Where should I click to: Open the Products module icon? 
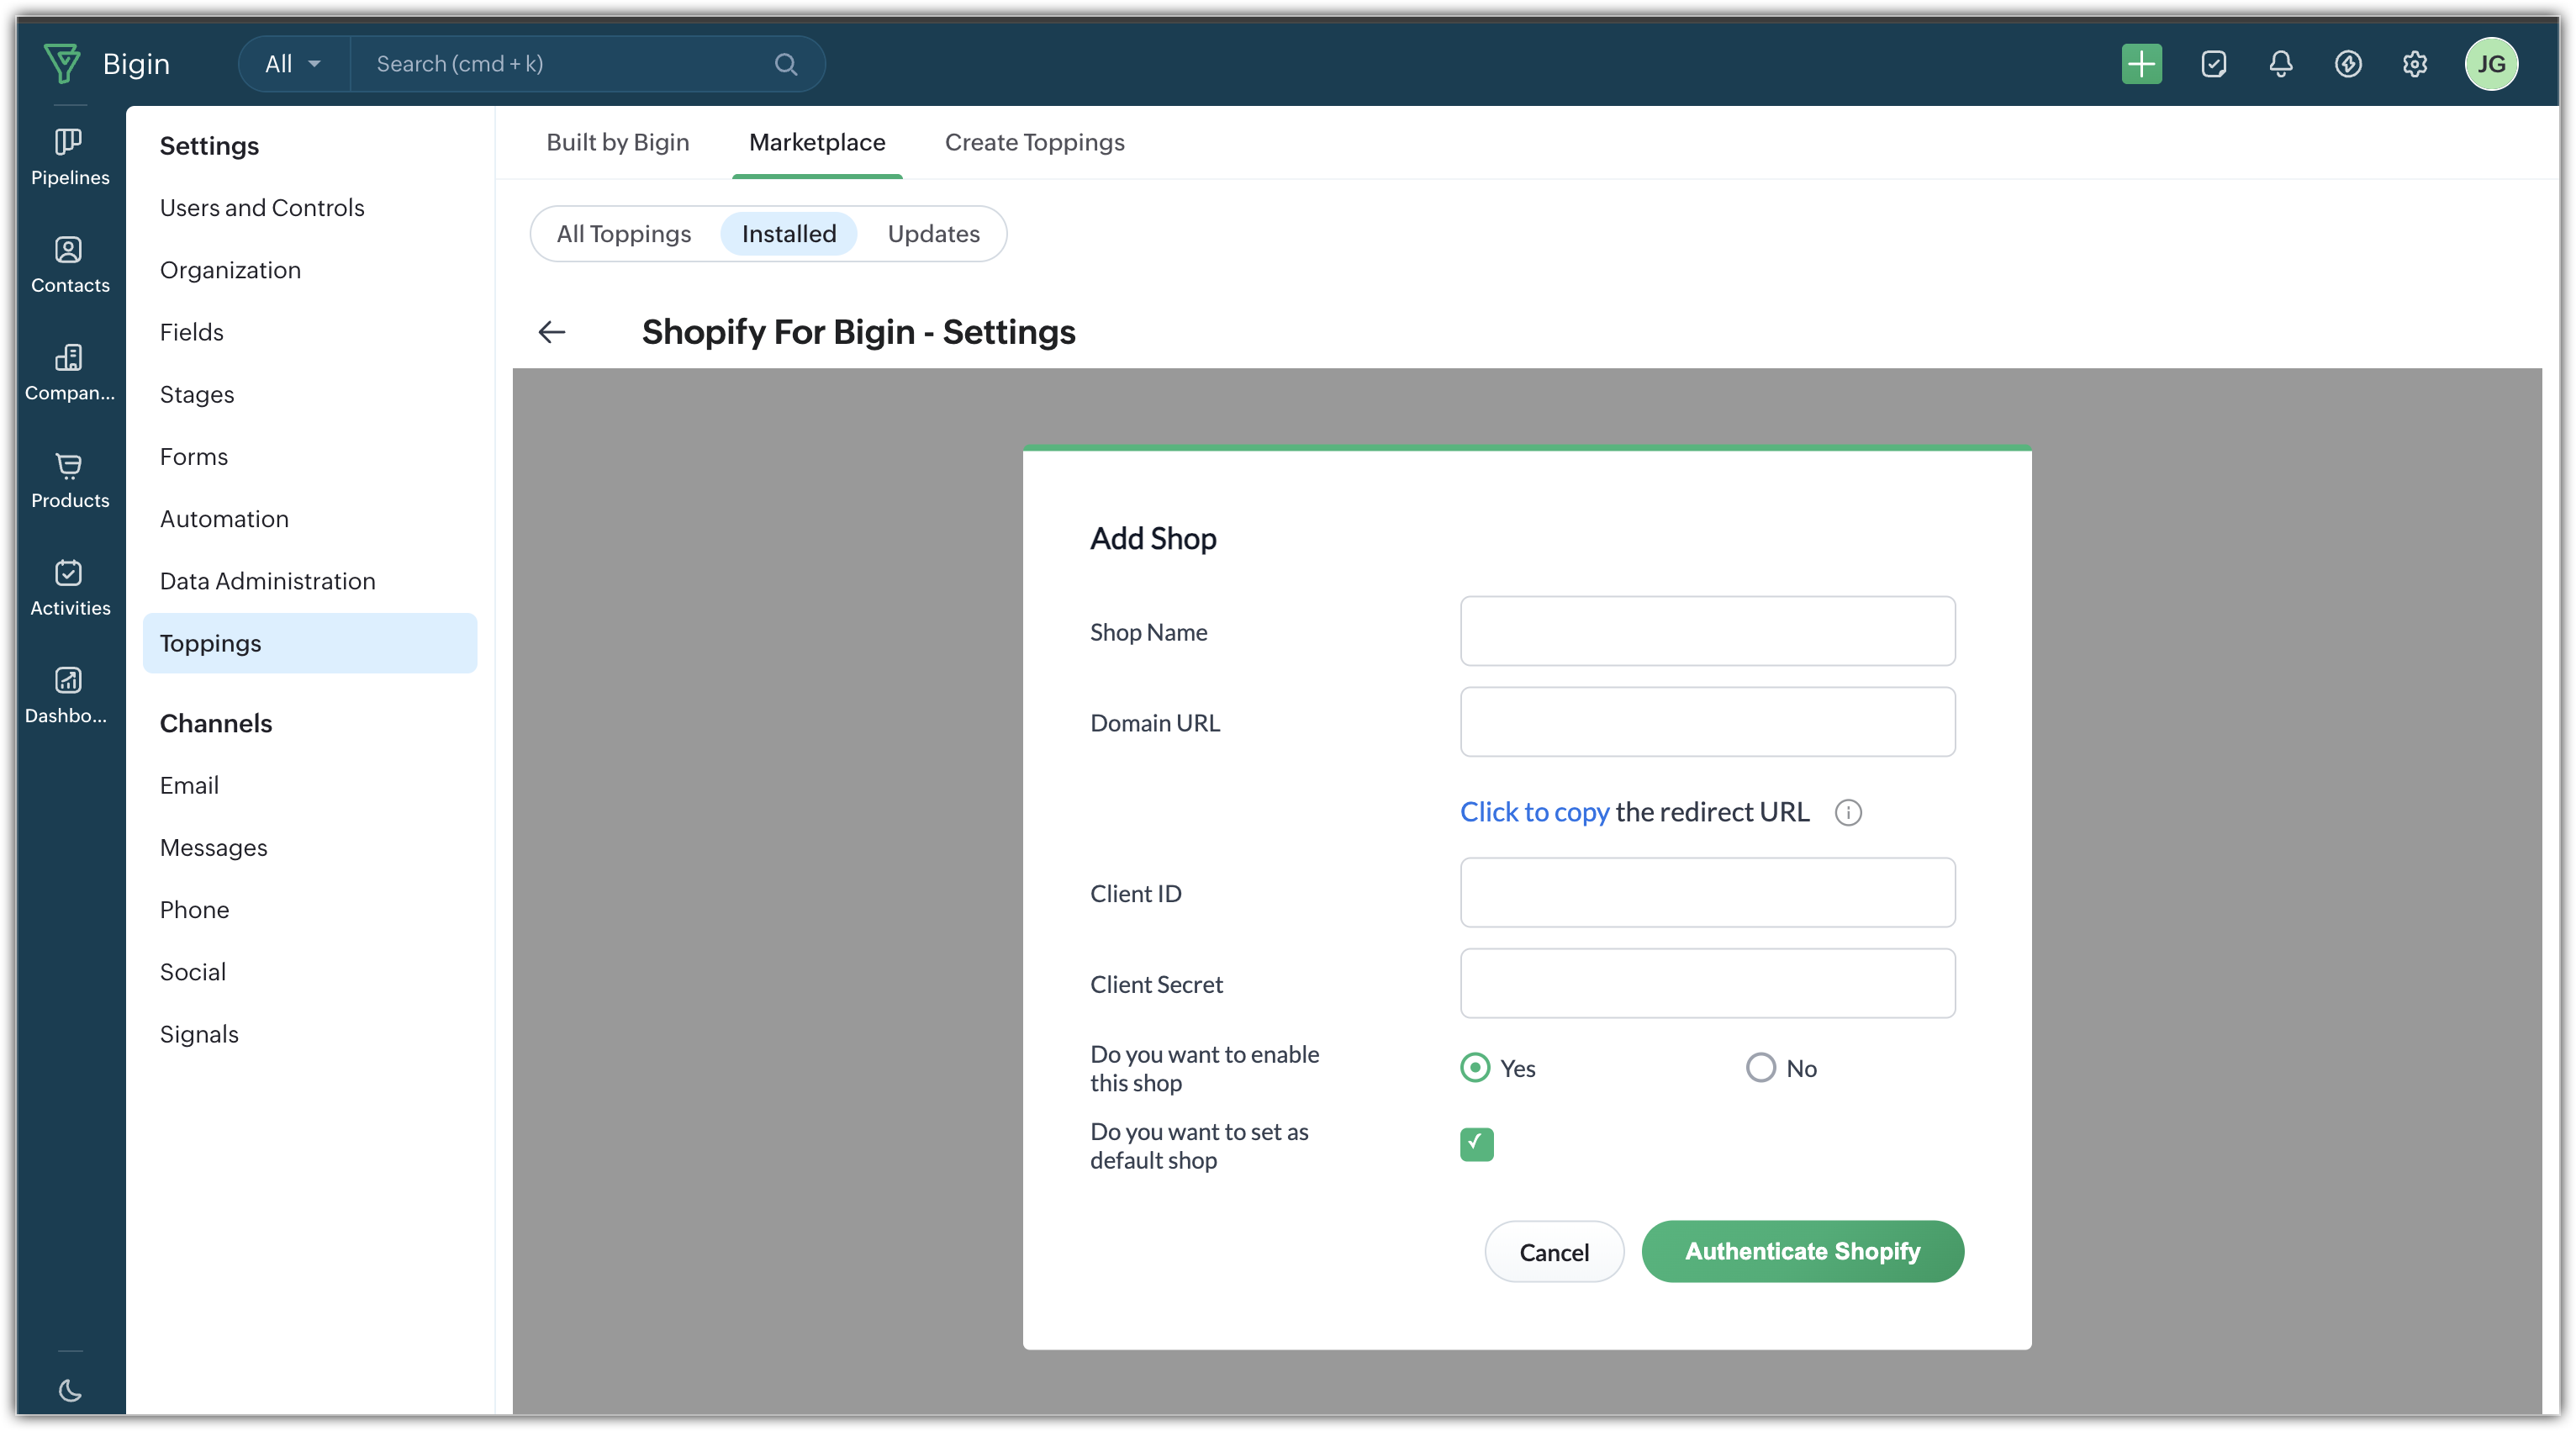[x=69, y=479]
